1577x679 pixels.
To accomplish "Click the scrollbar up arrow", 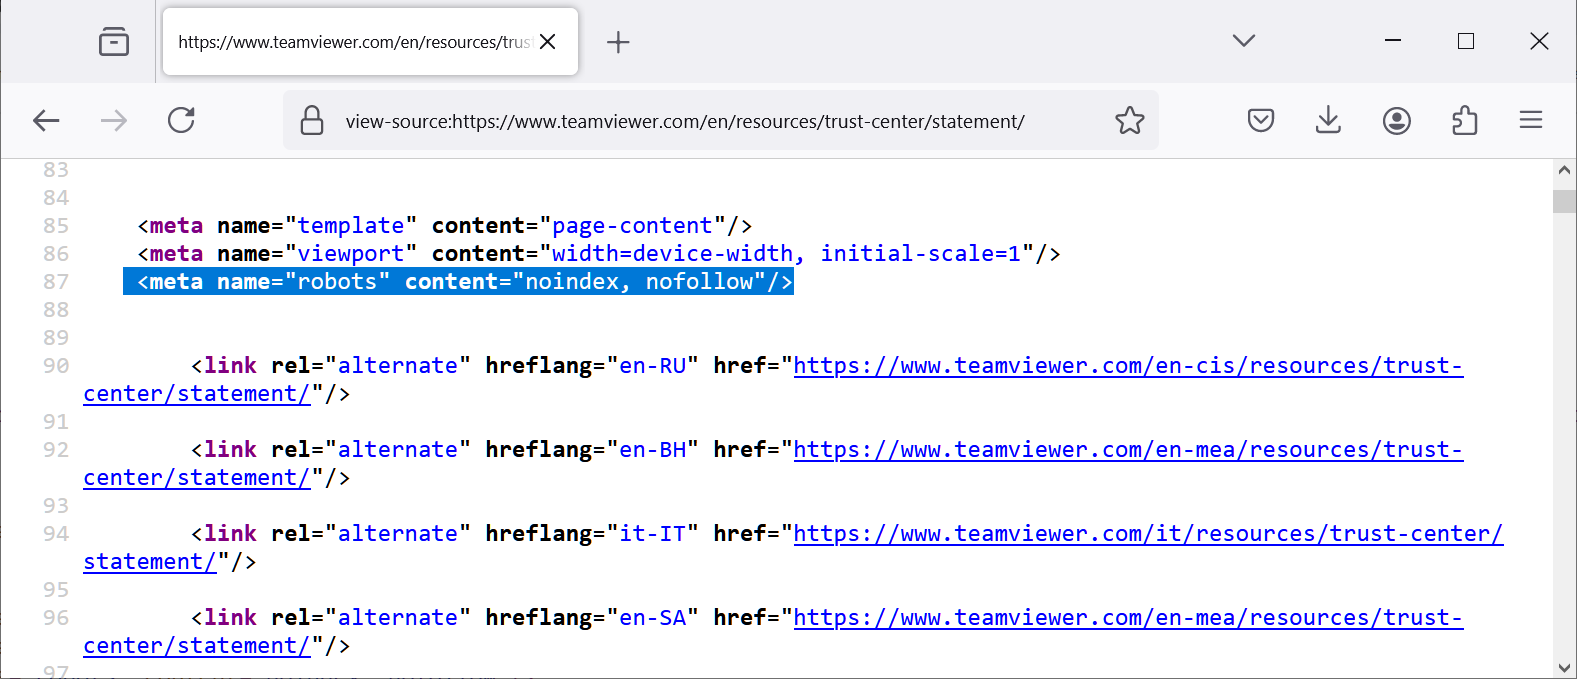I will click(1565, 171).
